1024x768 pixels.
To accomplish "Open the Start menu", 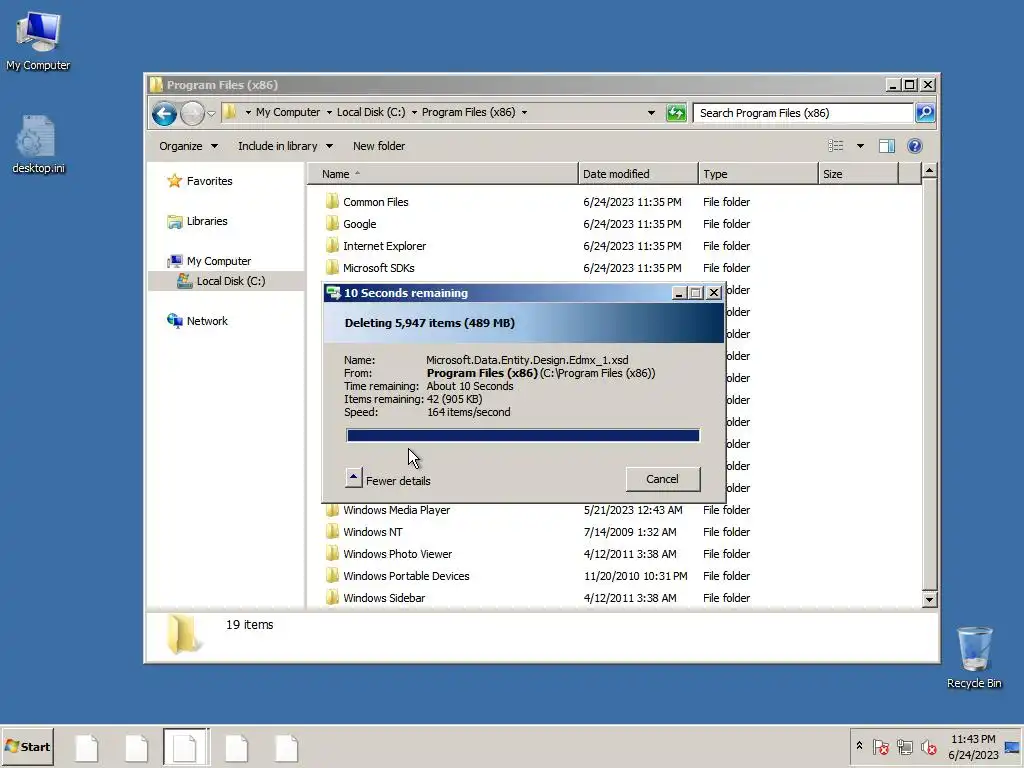I will click(27, 747).
